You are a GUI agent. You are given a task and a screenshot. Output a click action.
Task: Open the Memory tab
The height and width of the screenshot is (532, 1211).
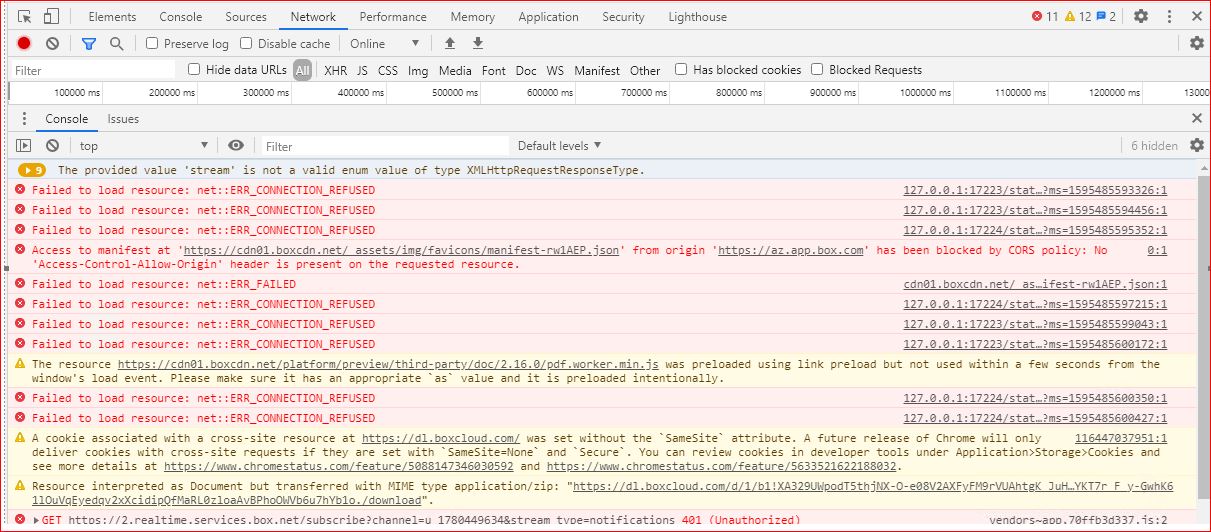pos(472,17)
